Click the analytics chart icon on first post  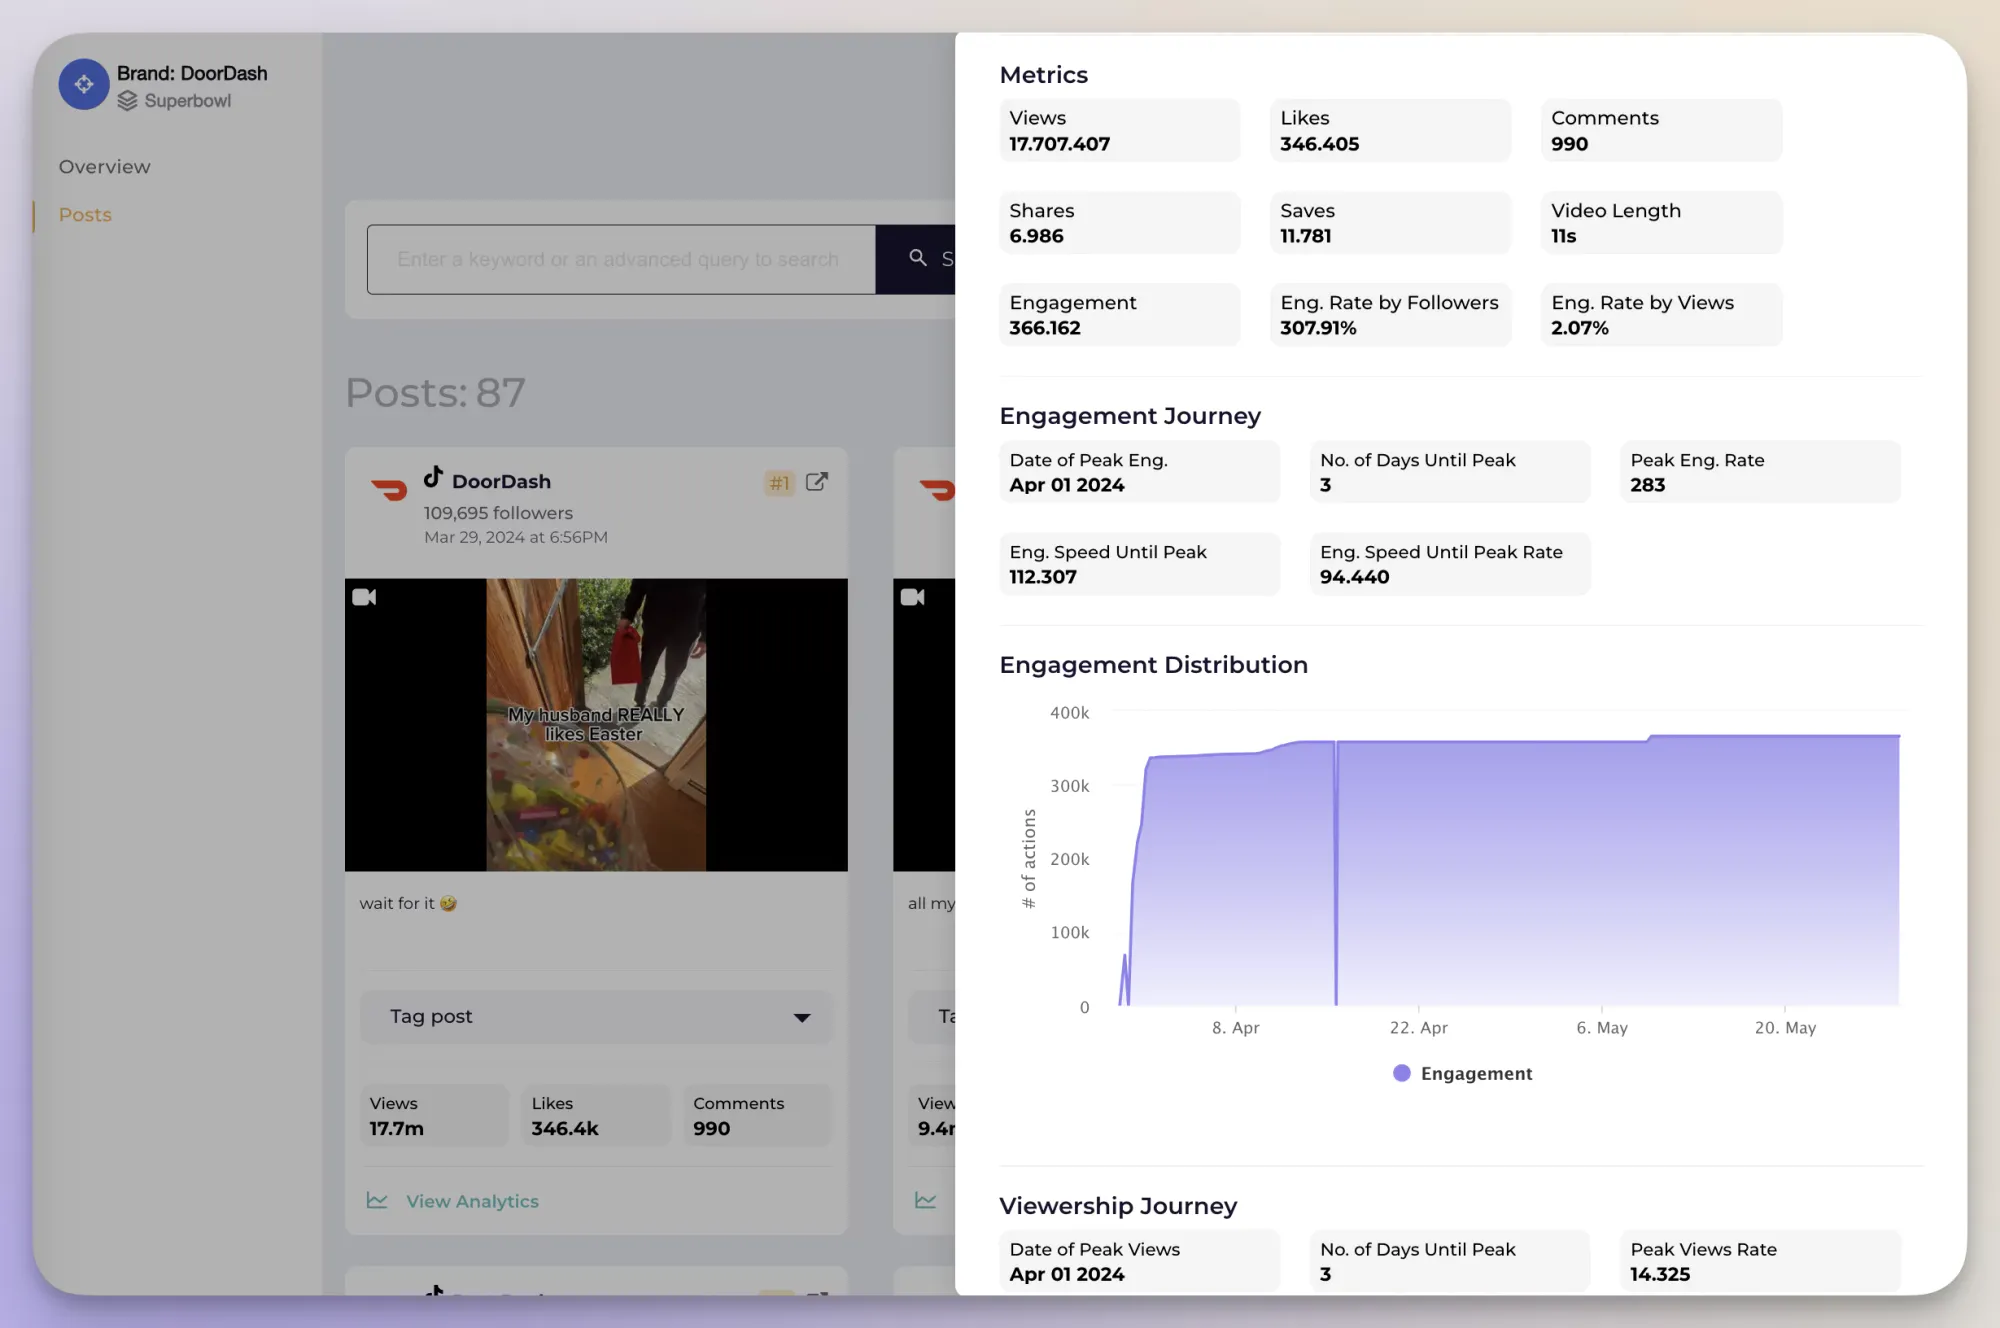377,1200
